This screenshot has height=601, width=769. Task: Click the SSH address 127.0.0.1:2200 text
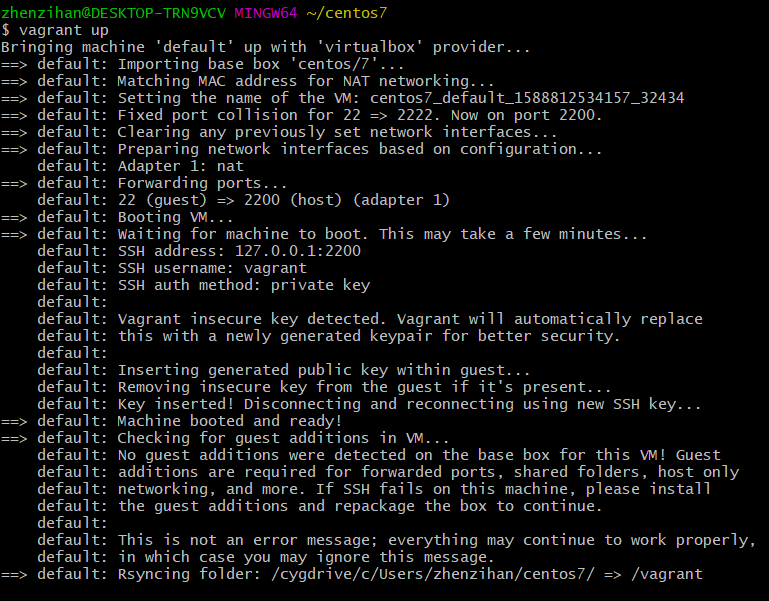click(x=298, y=251)
